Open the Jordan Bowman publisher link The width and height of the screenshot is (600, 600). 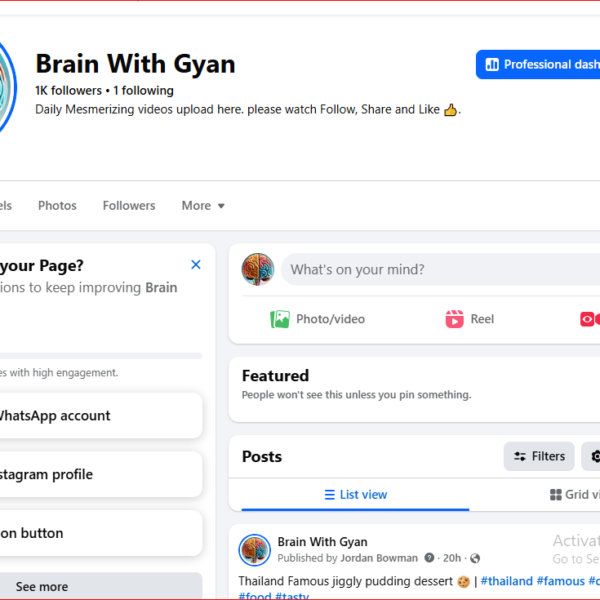tap(379, 558)
